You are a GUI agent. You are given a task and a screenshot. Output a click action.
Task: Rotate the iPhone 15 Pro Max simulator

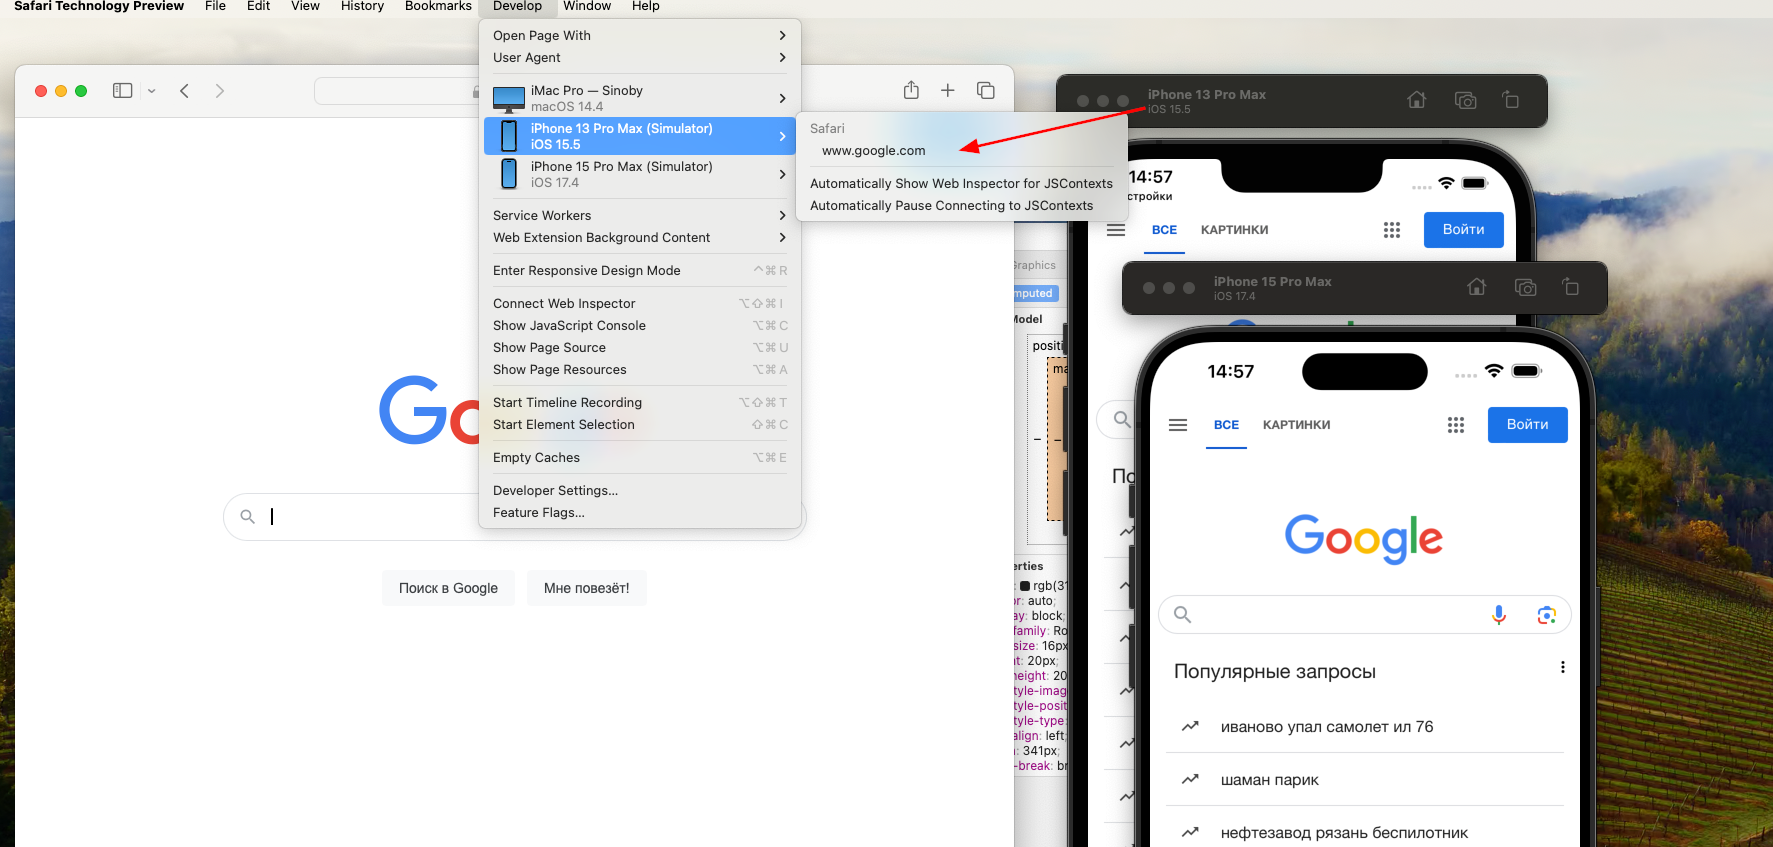(x=1571, y=287)
